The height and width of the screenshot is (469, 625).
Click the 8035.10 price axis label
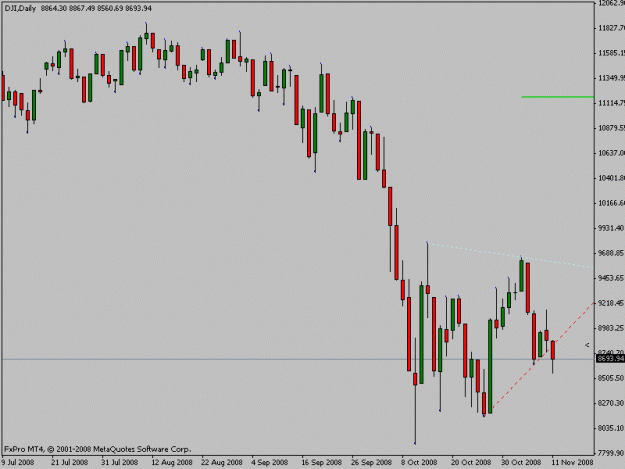[611, 428]
